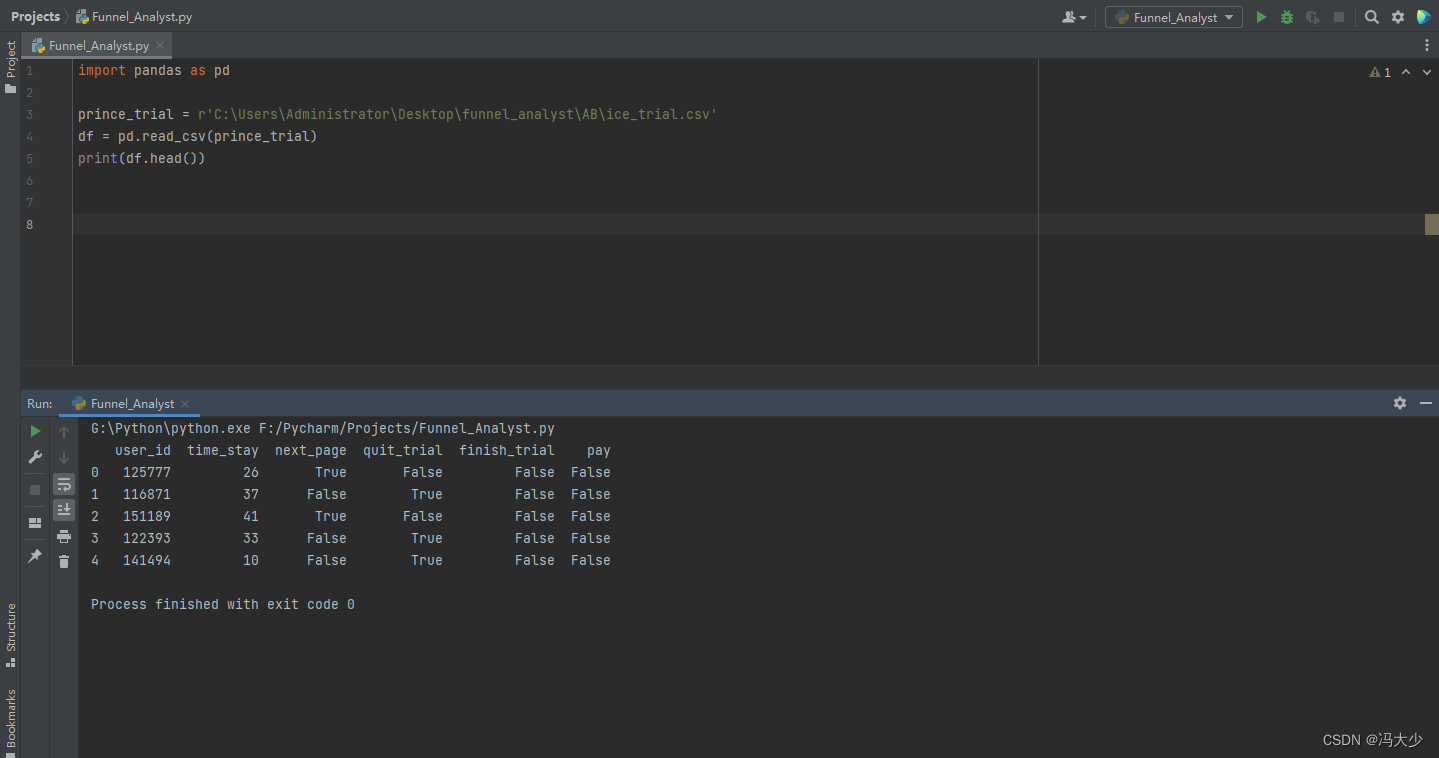
Task: Click user_id value 122393 in output
Action: click(147, 539)
